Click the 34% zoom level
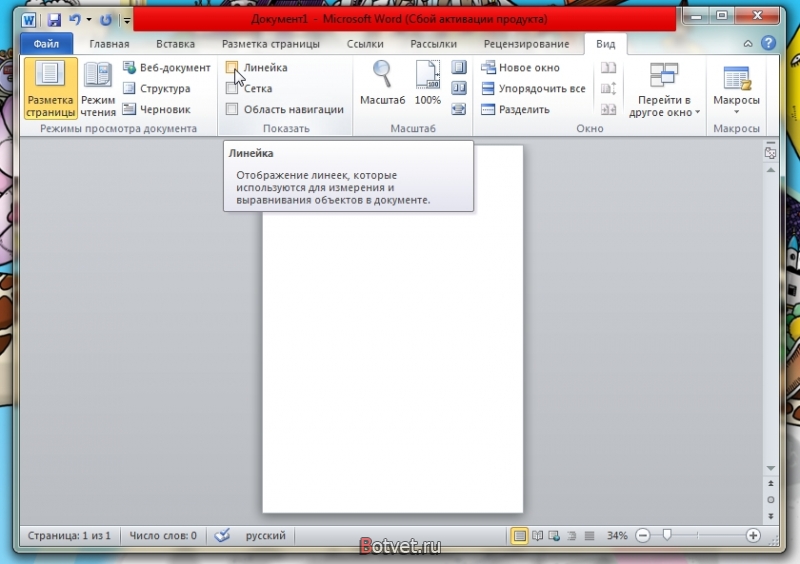This screenshot has height=564, width=800. point(617,535)
